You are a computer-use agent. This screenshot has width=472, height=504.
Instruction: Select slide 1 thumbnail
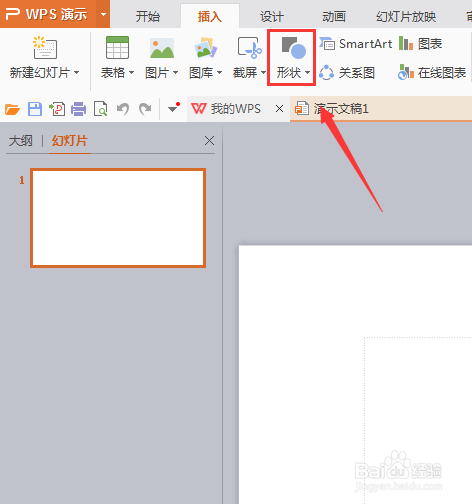click(x=118, y=218)
